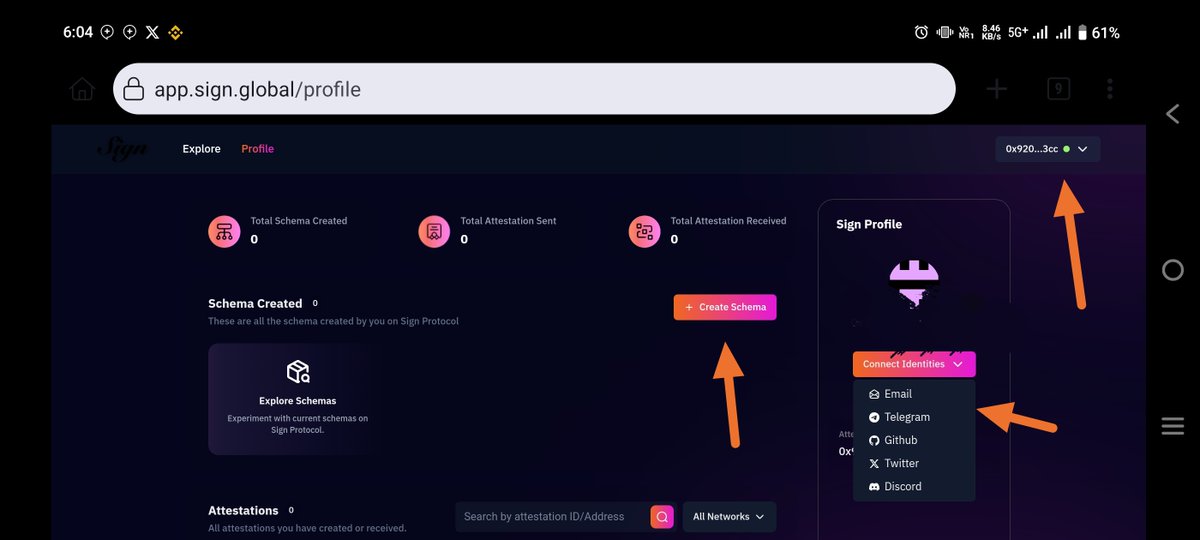Open the Explore Schemas card

297,399
